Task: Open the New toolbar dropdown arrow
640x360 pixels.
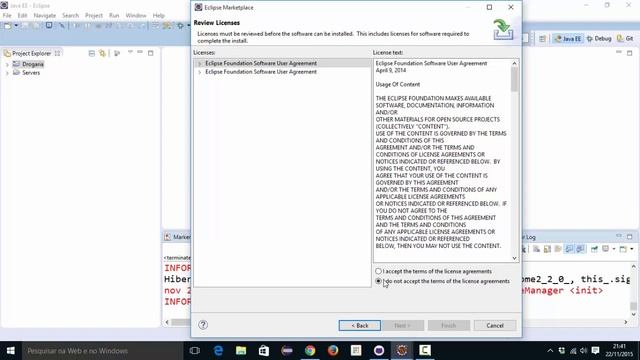Action: click(16, 26)
